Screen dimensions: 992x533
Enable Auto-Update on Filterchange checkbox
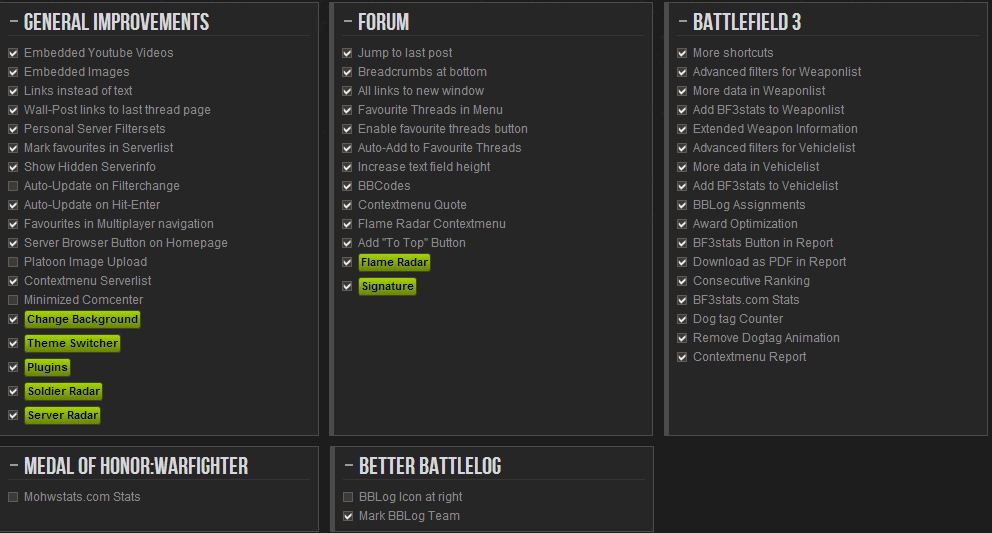(x=13, y=186)
